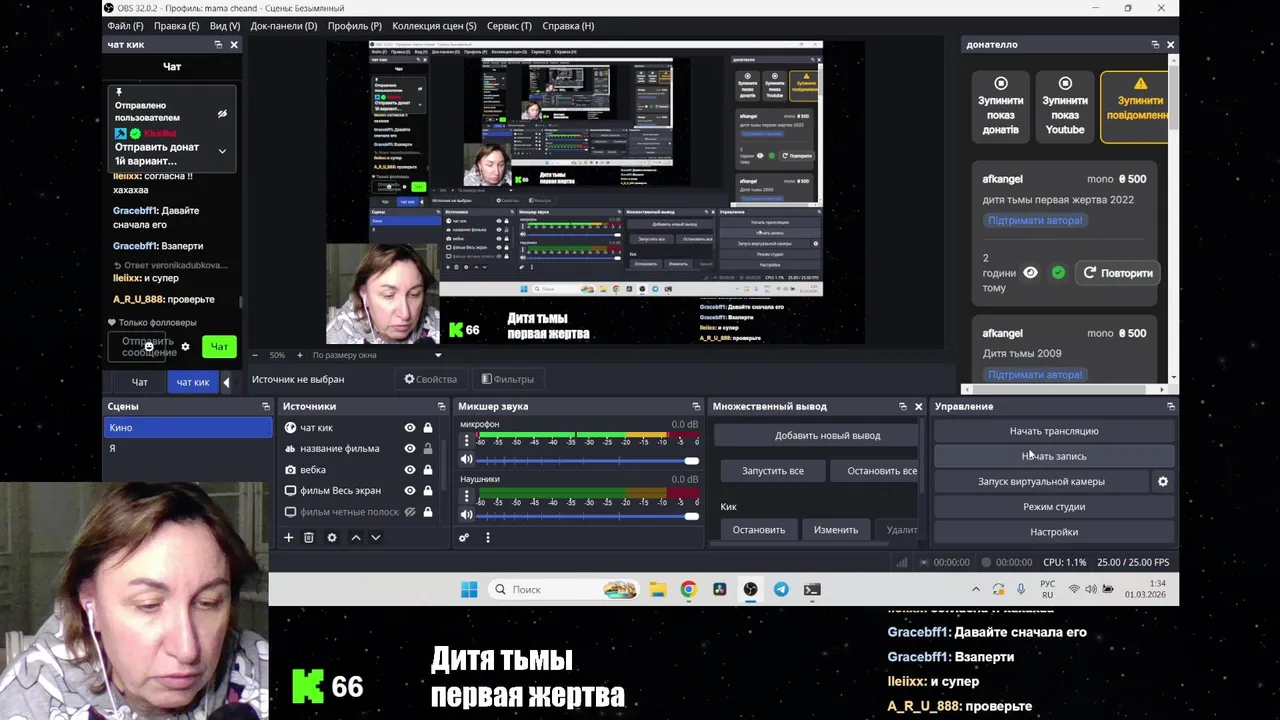The width and height of the screenshot is (1280, 720).
Task: Open Правка (E) menu
Action: click(x=176, y=26)
